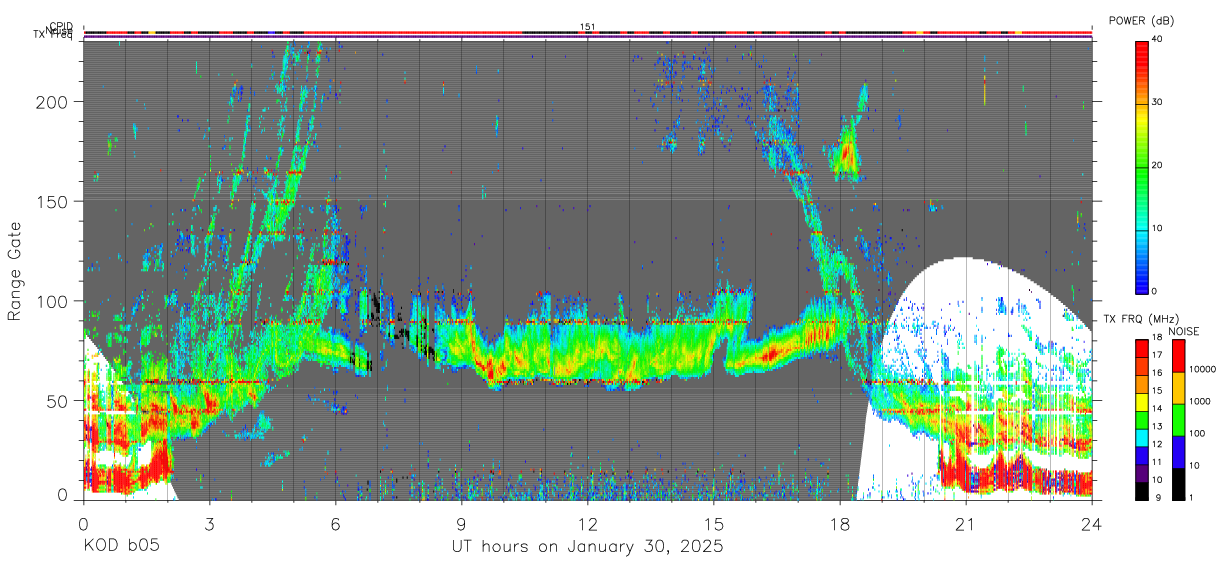Click the 10000 noise label
This screenshot has width=1228, height=567.
(1201, 369)
